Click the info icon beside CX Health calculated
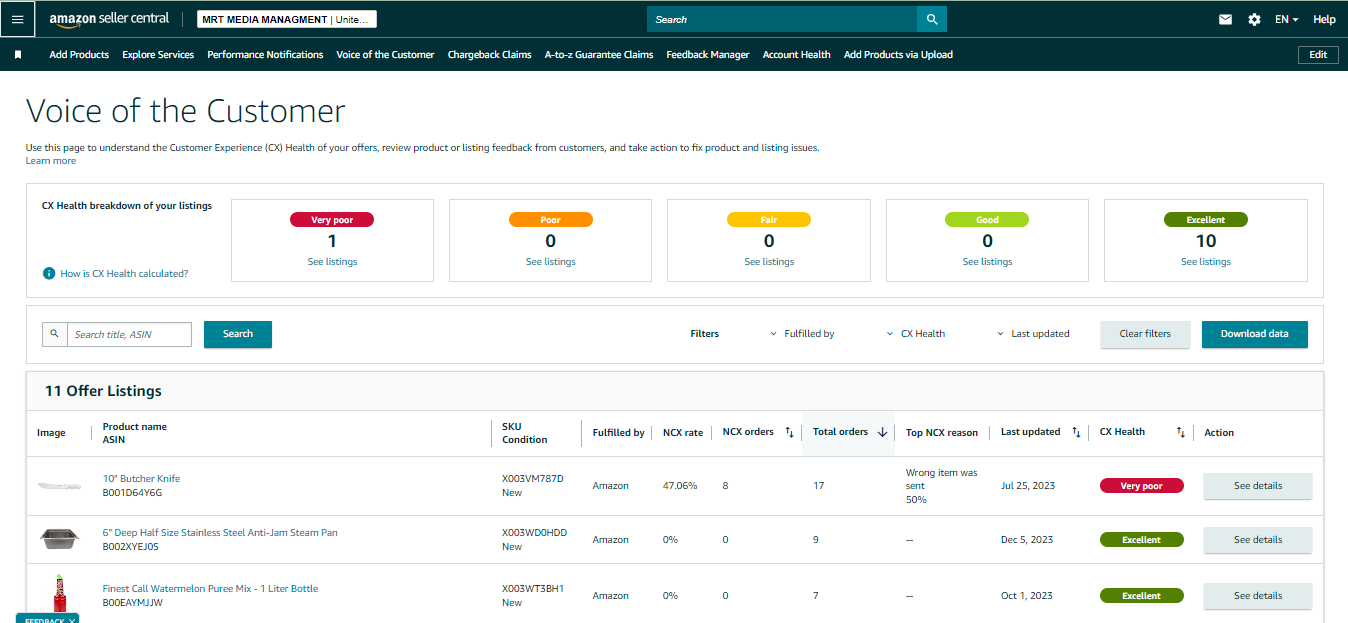This screenshot has width=1348, height=623. tap(49, 273)
